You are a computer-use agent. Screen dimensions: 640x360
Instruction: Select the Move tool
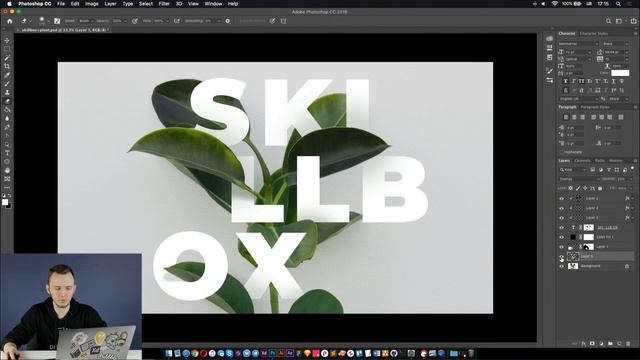click(x=7, y=40)
